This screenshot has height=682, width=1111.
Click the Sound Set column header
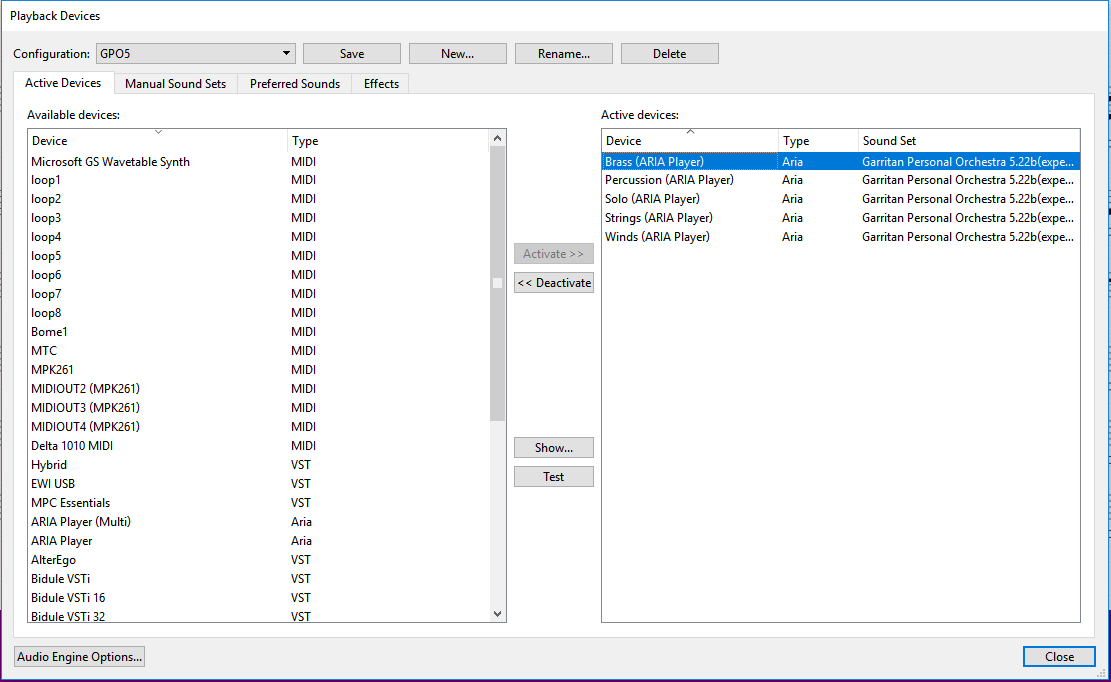coord(968,141)
